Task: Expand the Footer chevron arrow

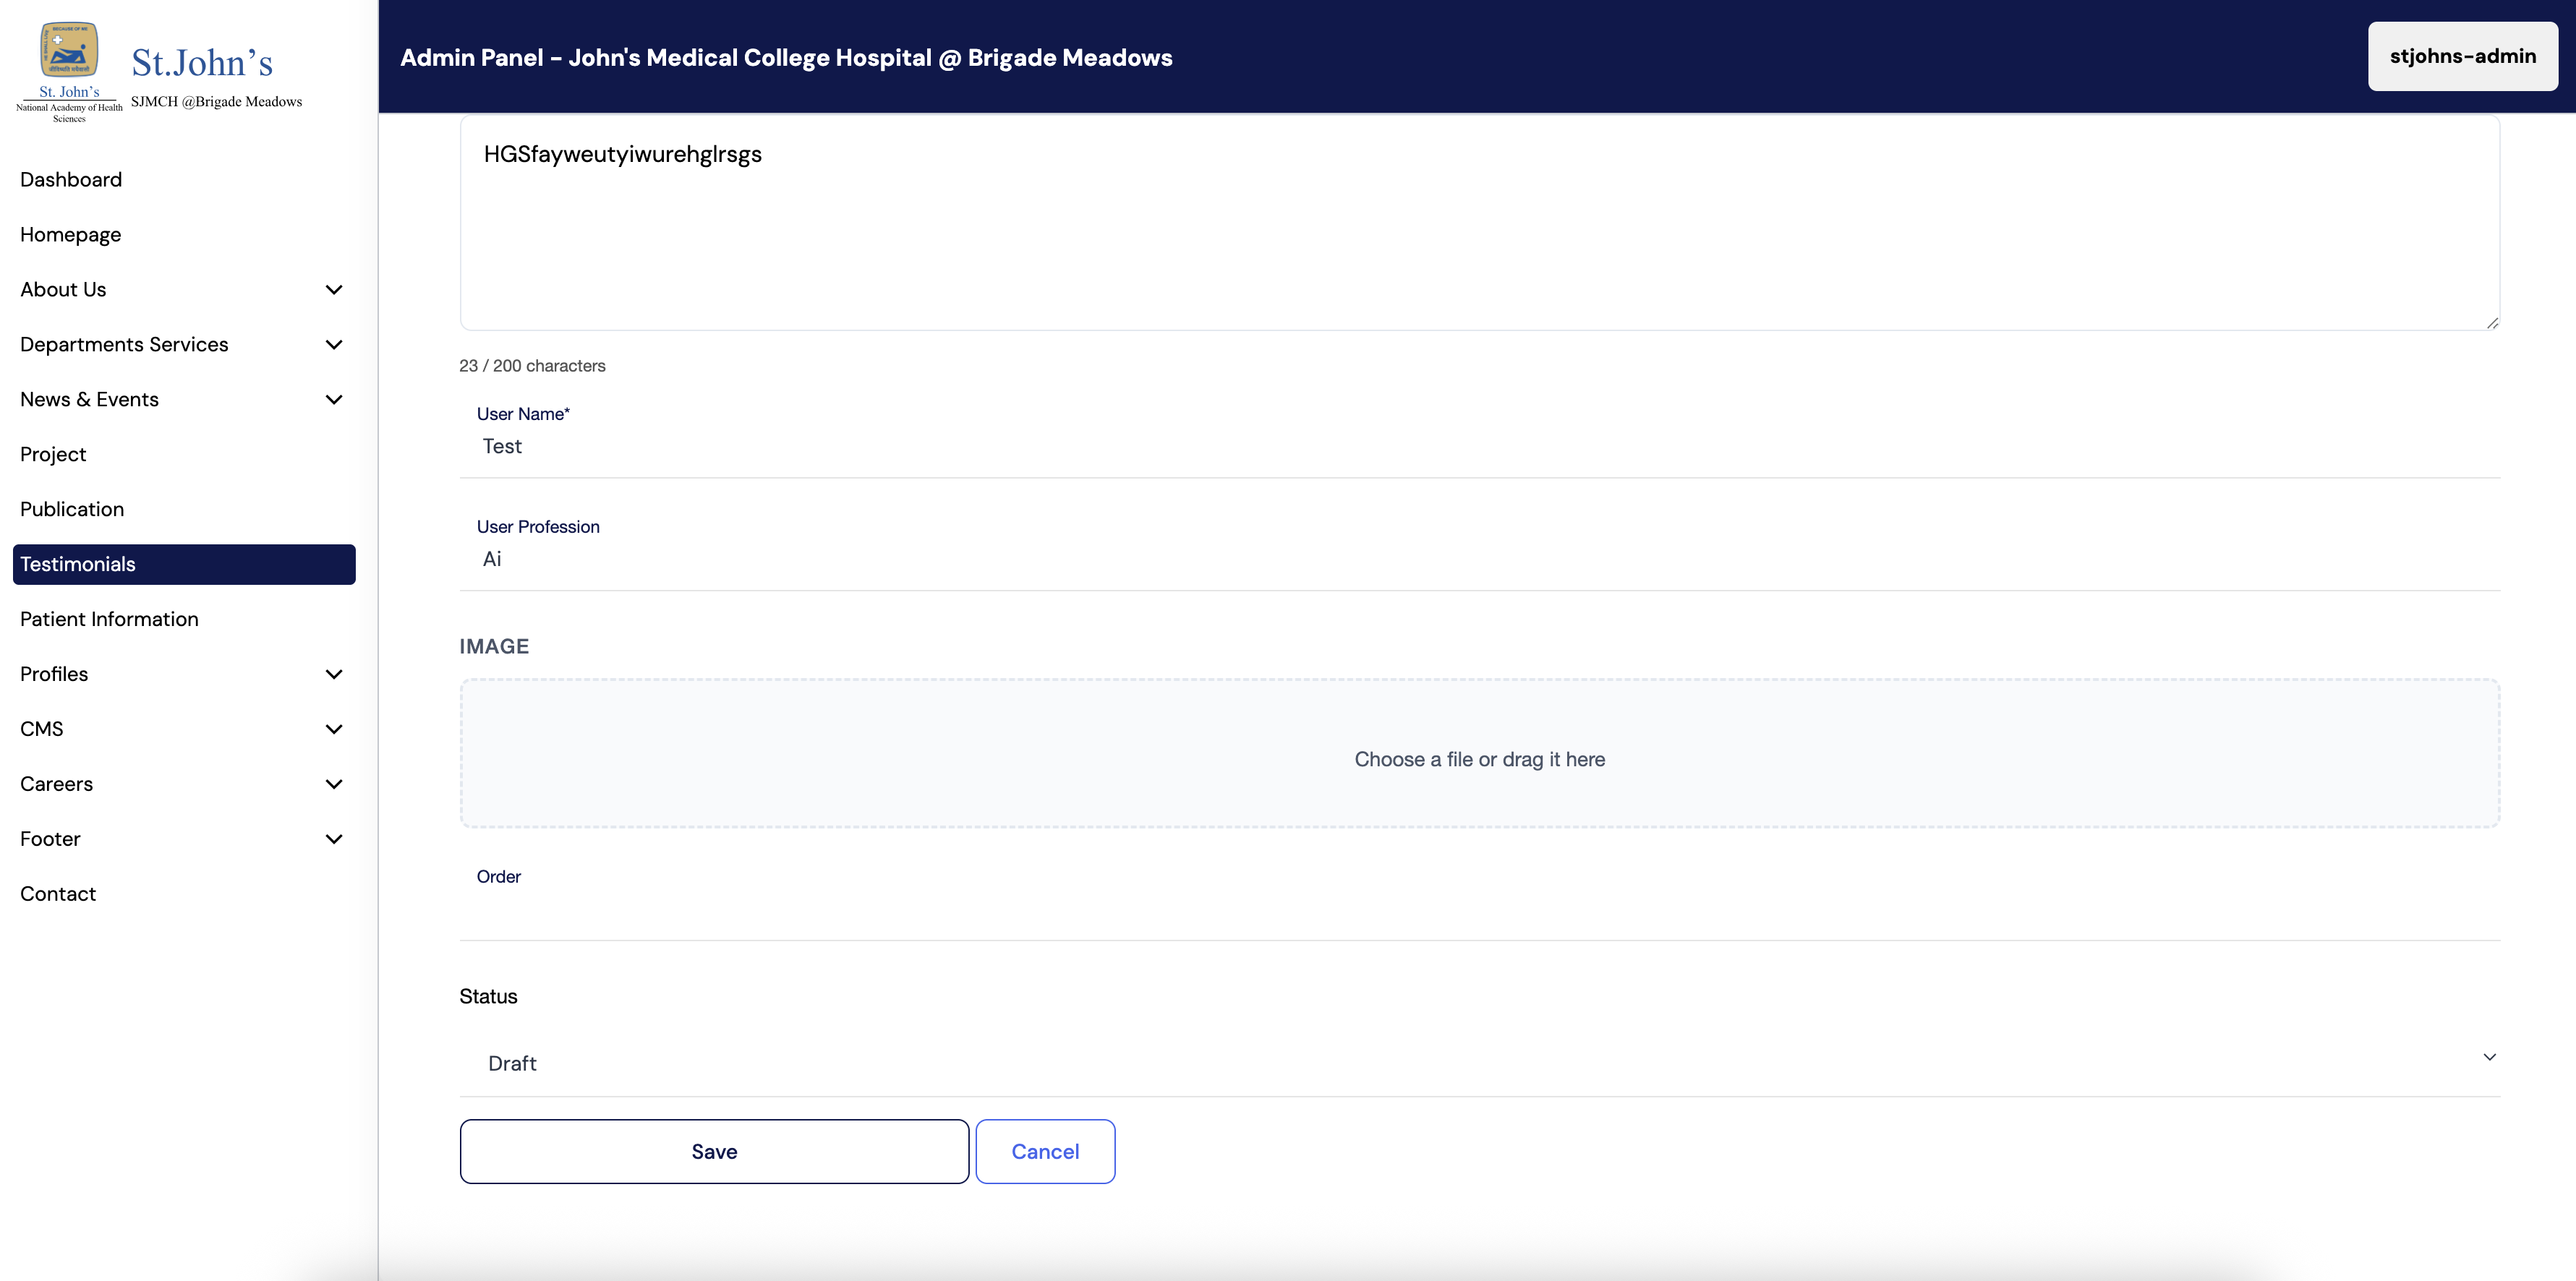Action: pos(334,839)
